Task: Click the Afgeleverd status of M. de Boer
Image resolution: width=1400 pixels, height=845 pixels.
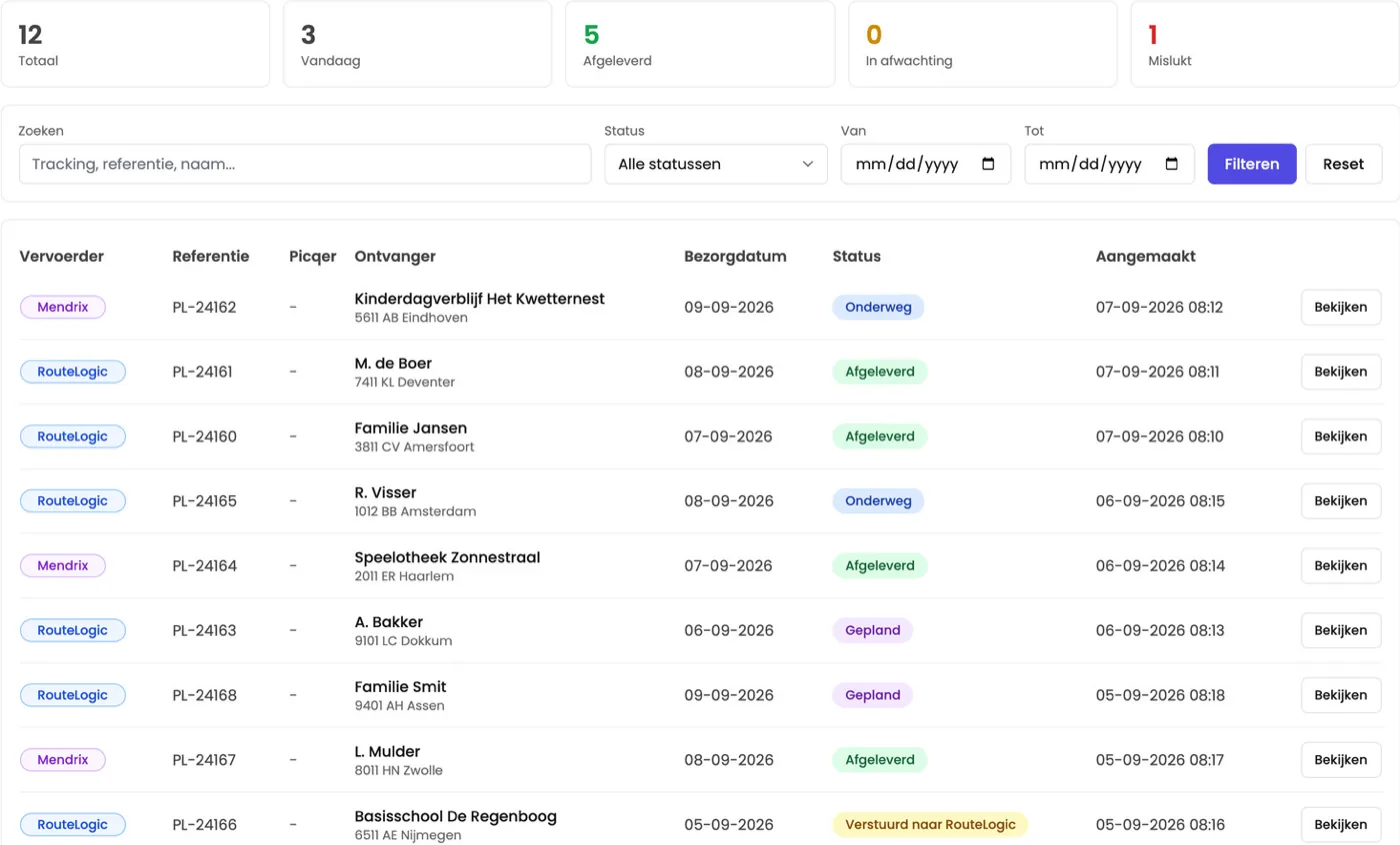Action: point(880,372)
